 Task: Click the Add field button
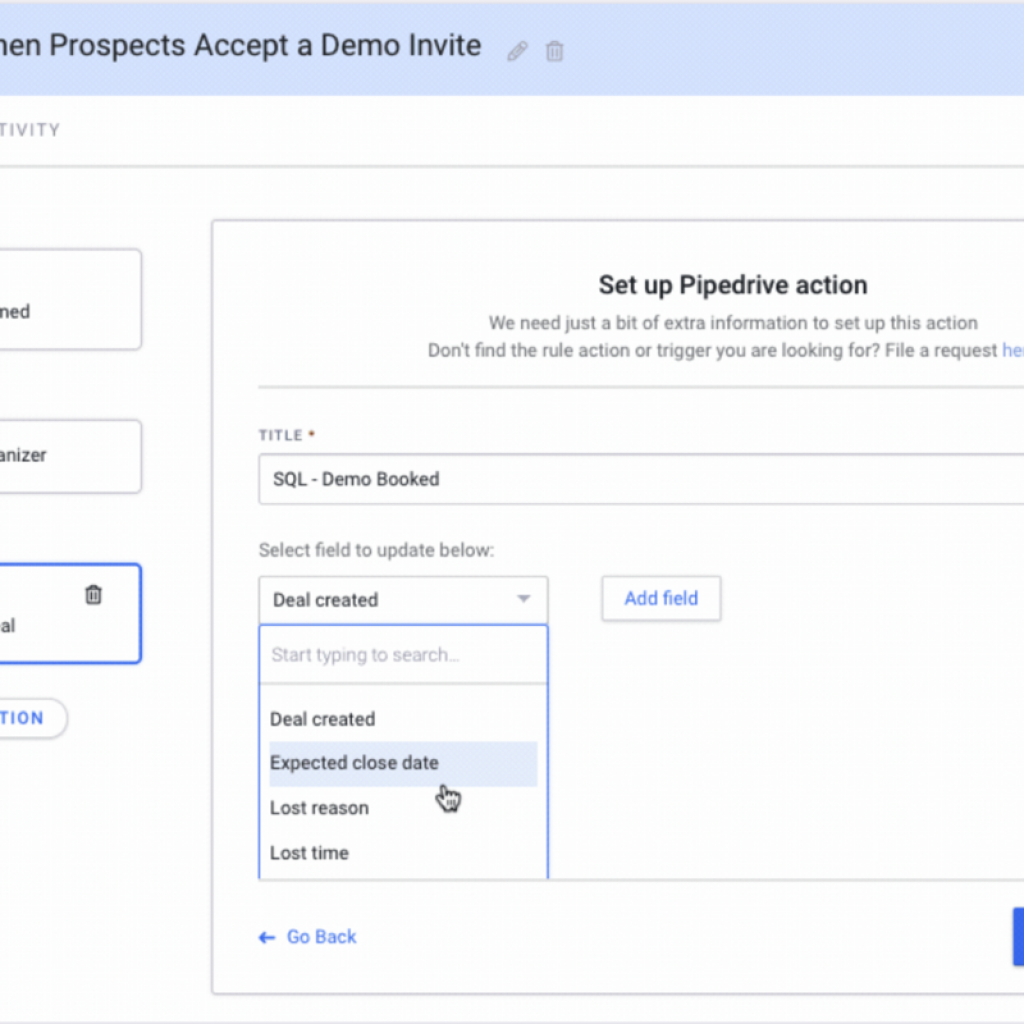pyautogui.click(x=661, y=598)
